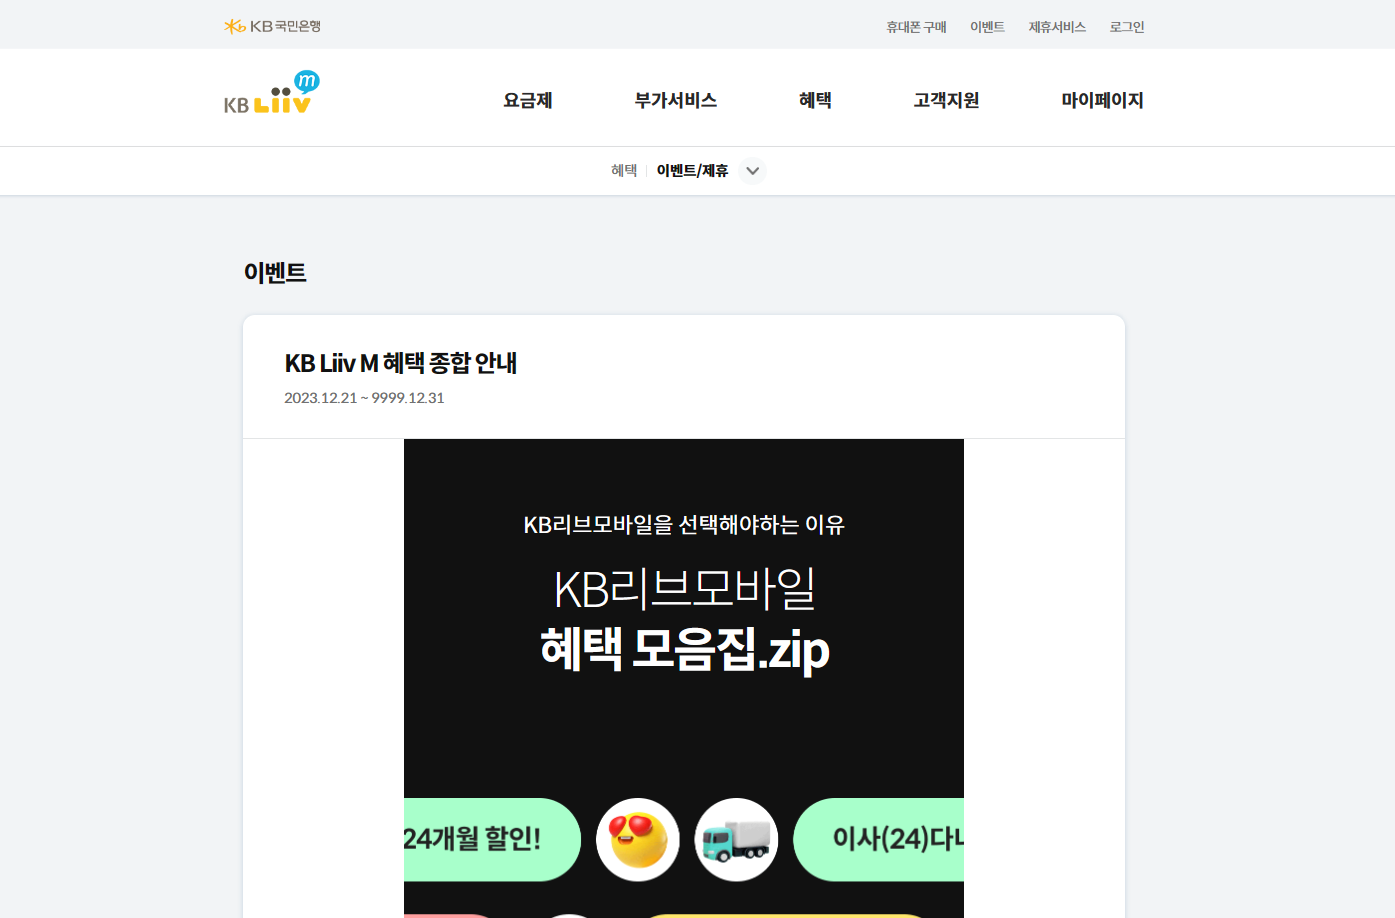Click the KB Liiv M logo
This screenshot has height=918, width=1395.
pos(268,97)
